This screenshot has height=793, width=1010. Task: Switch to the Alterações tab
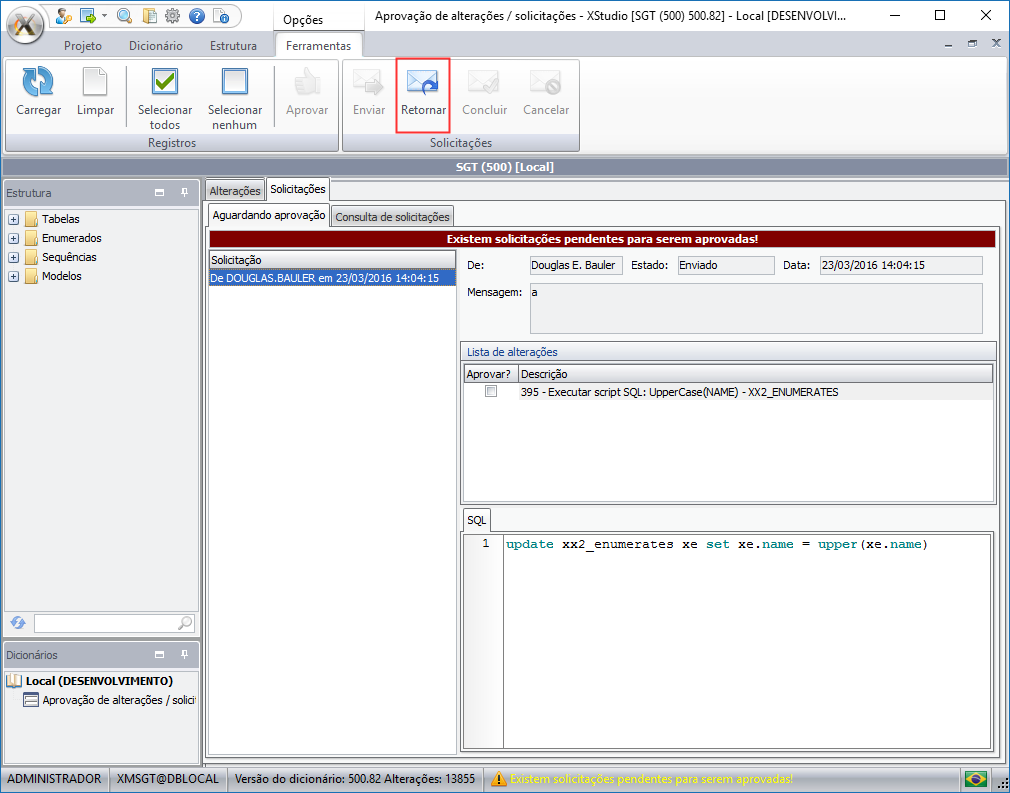[x=234, y=191]
